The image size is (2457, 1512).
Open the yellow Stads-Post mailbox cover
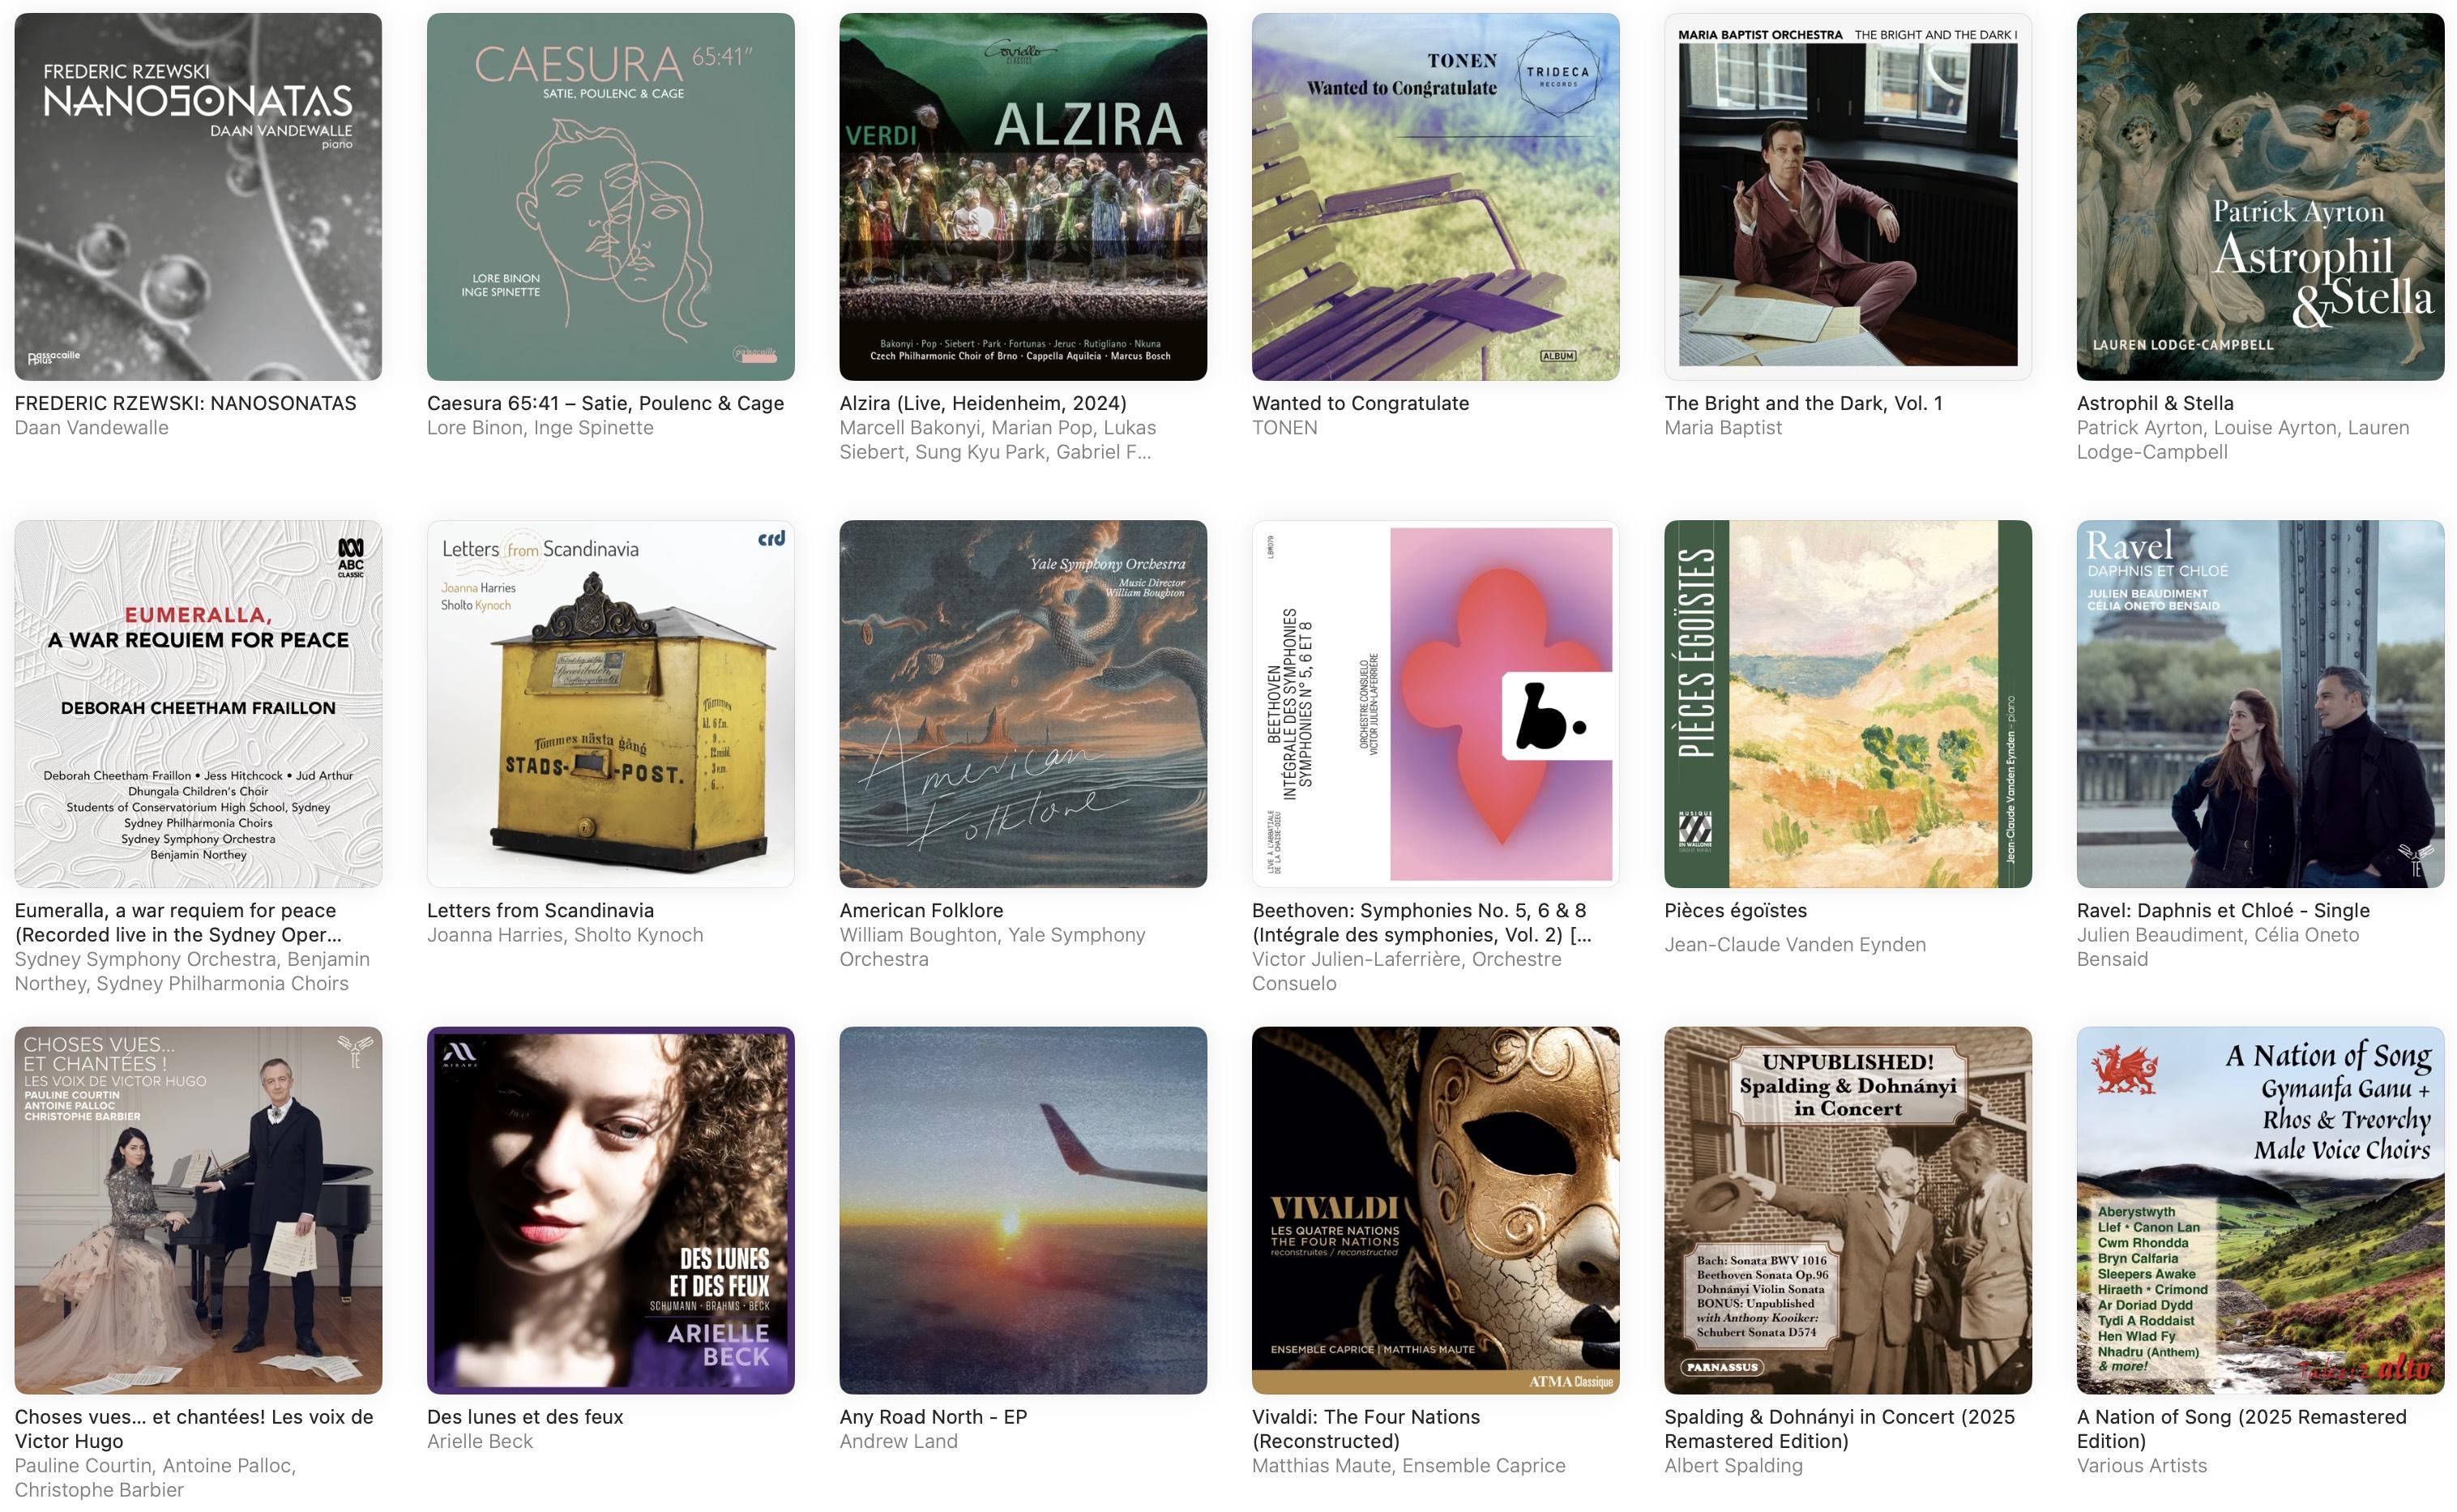click(x=611, y=704)
